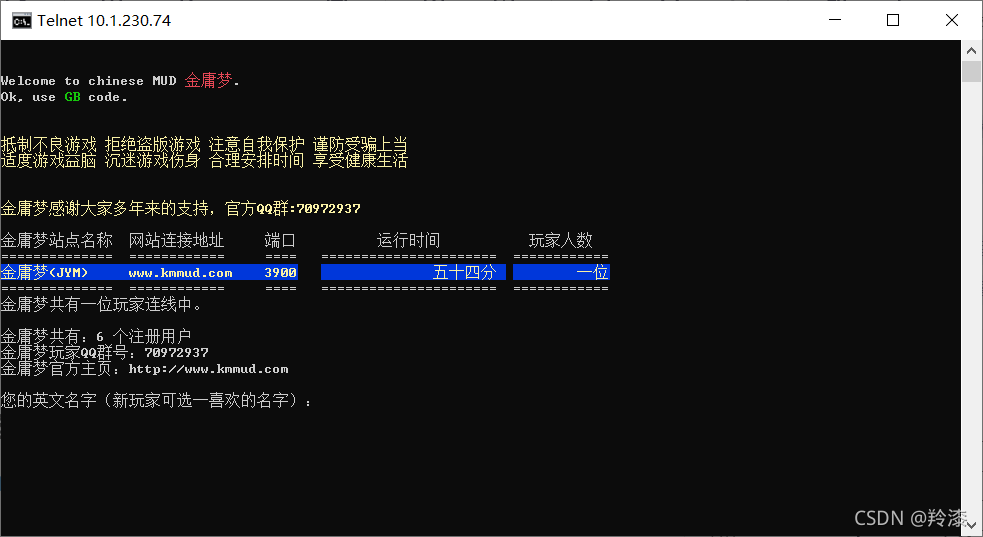Screen dimensions: 983x537
Task: Click the '您的英文名字' name prompt line
Action: [156, 400]
